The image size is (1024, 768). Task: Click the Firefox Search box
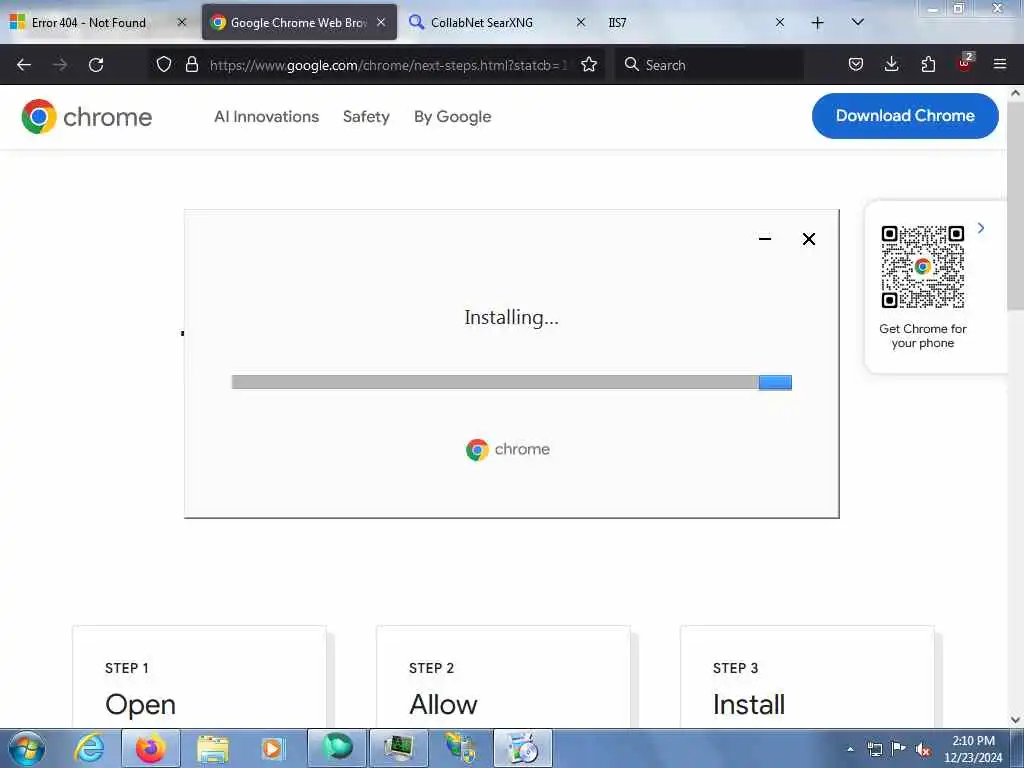click(709, 65)
